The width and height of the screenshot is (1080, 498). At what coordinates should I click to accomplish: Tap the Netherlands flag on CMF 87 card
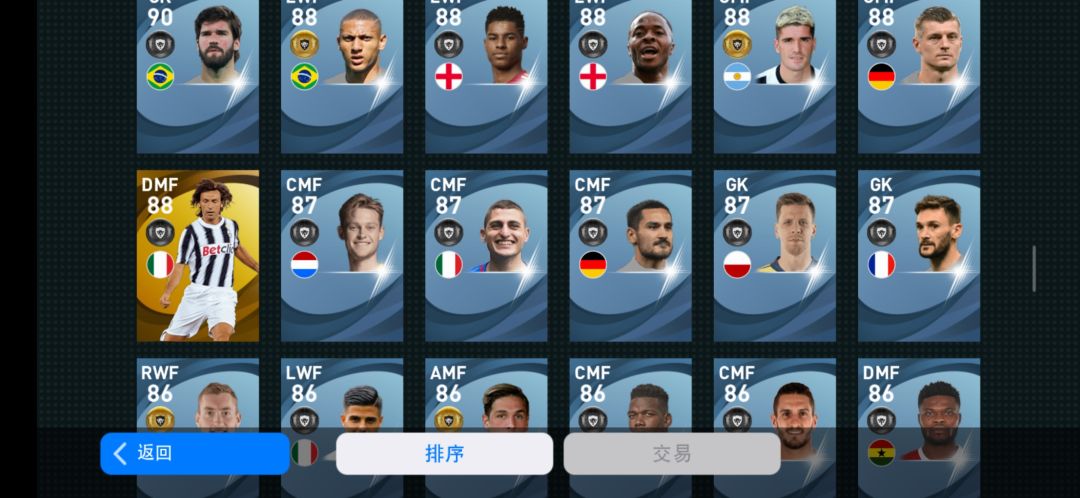(304, 264)
